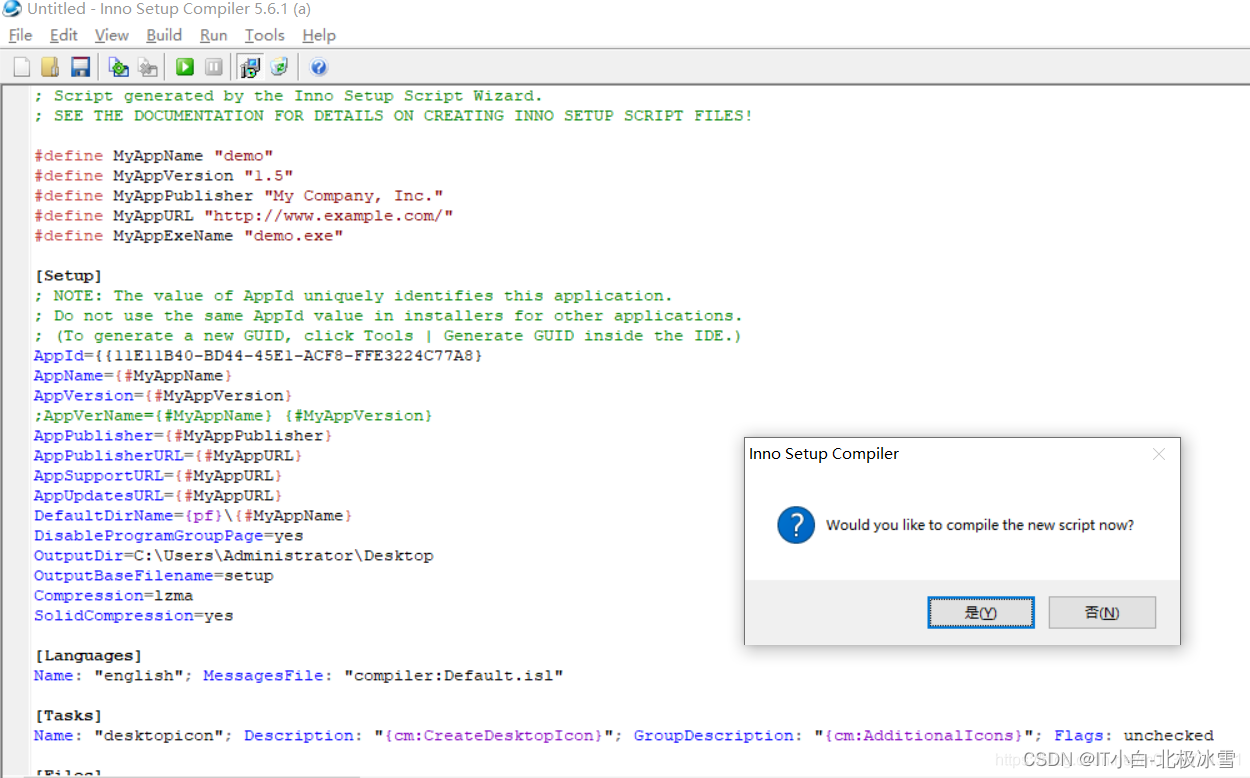Screen dimensions: 1250x778
Task: Click the Compression=lzma line
Action: tap(113, 596)
